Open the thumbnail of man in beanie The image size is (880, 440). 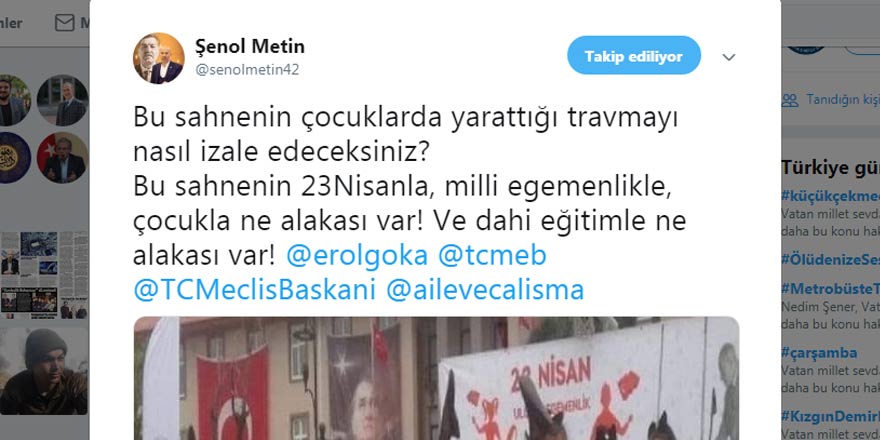tap(44, 371)
